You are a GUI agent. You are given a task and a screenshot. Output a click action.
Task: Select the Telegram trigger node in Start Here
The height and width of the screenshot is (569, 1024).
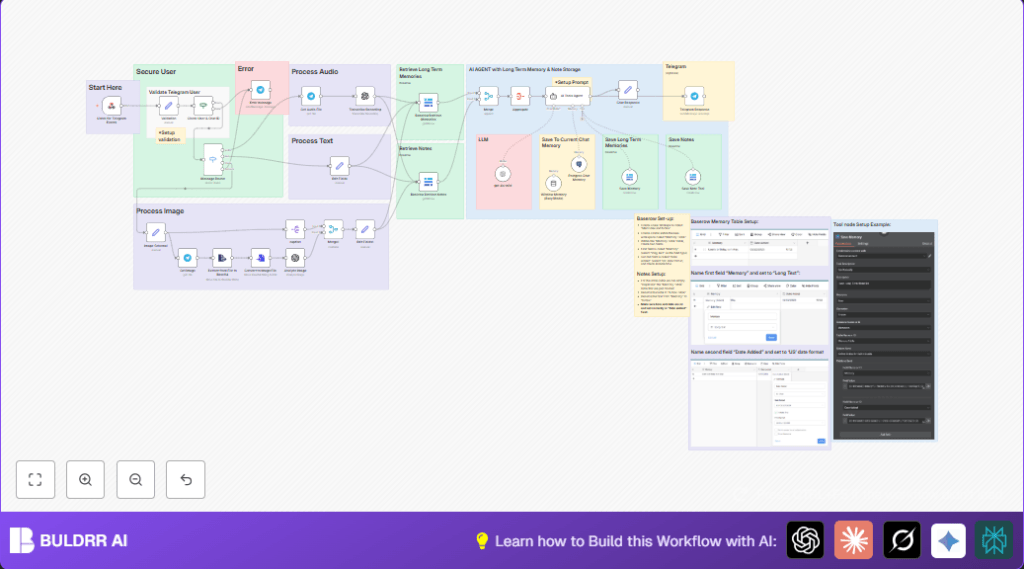(112, 106)
